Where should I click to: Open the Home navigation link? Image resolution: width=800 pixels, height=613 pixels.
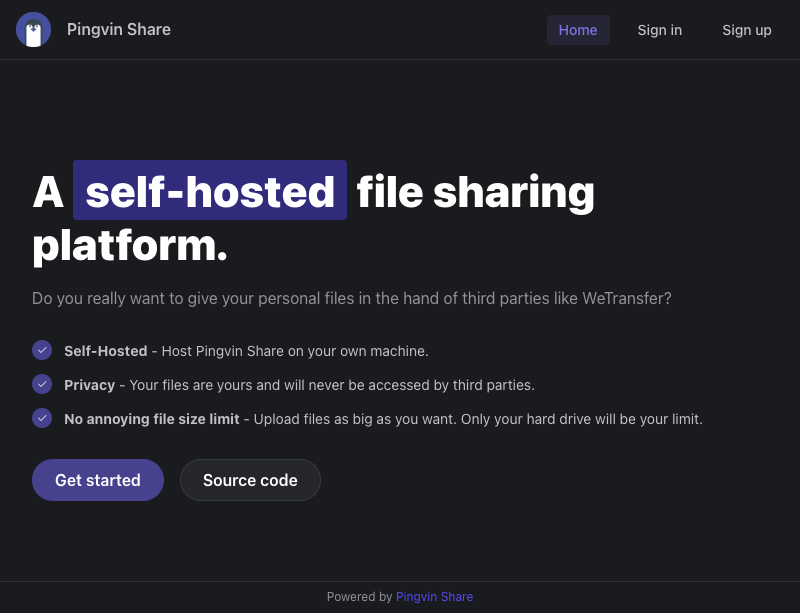pos(578,30)
